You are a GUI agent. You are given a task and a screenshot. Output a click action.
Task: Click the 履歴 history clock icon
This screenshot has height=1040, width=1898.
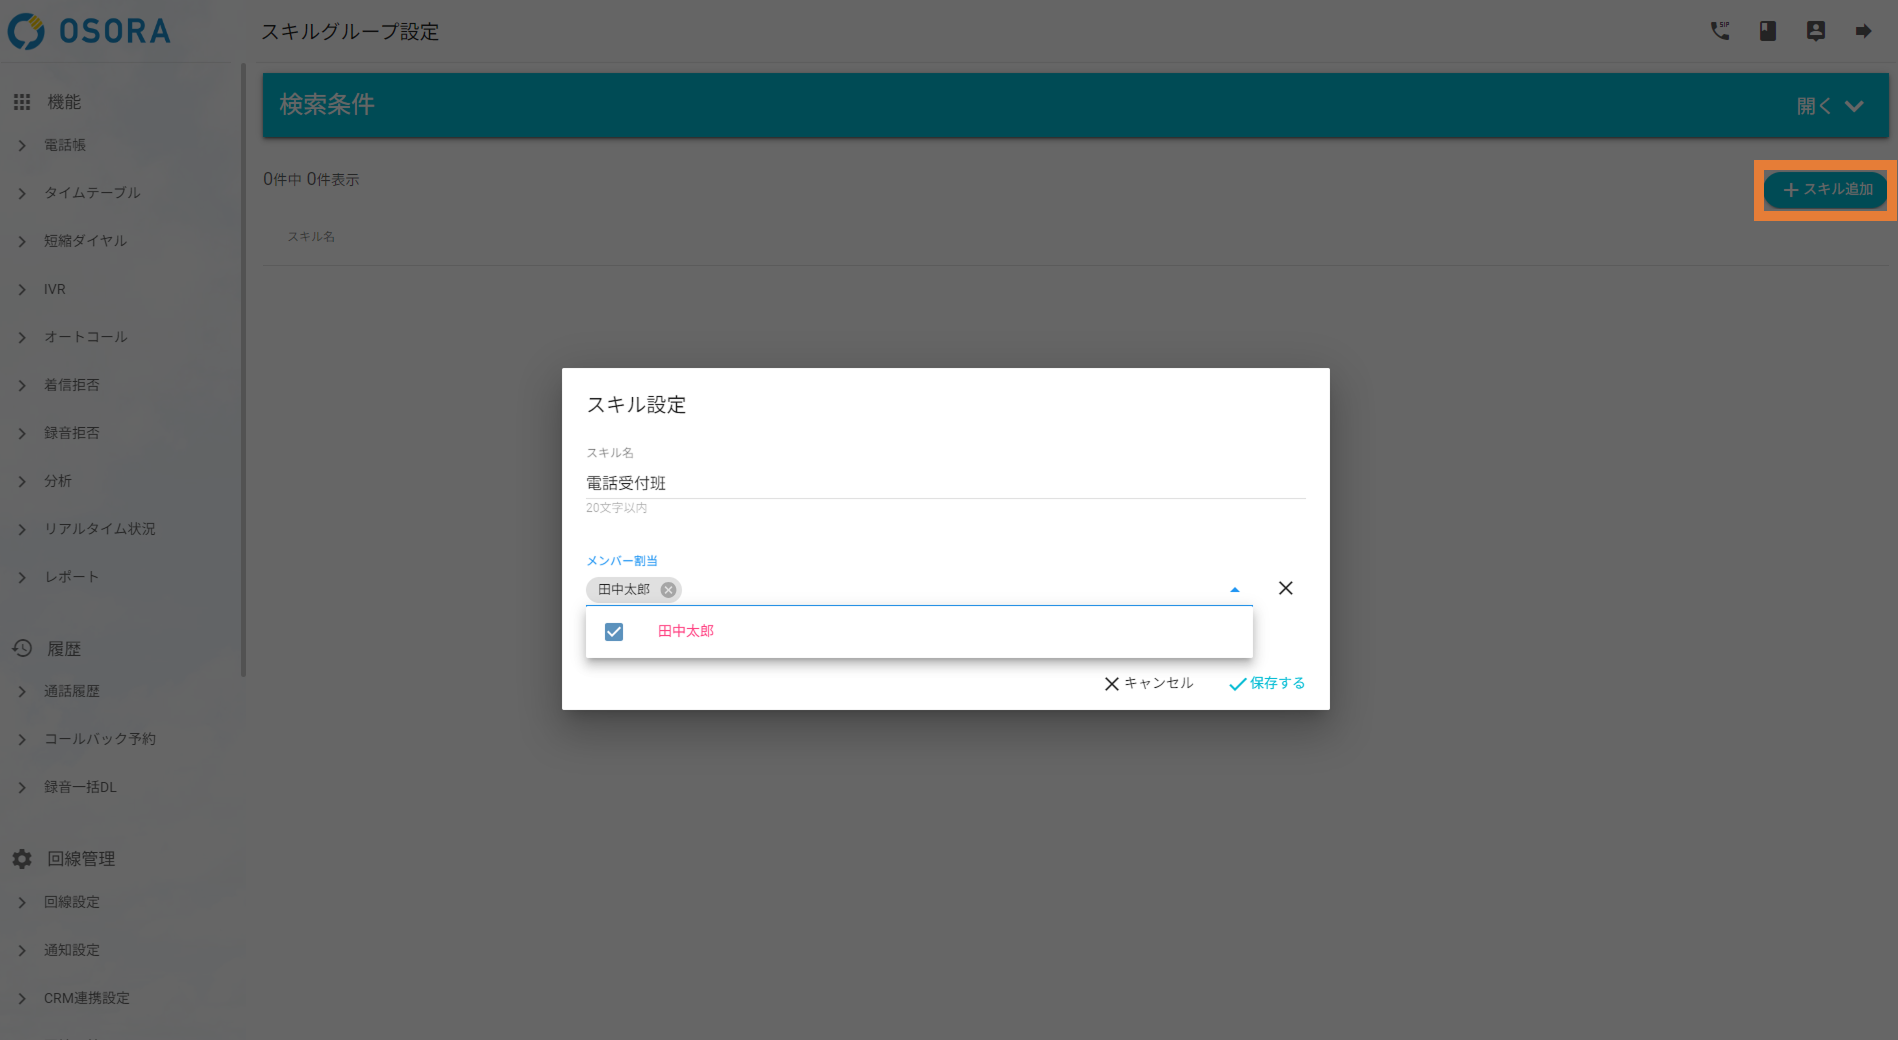[x=22, y=648]
